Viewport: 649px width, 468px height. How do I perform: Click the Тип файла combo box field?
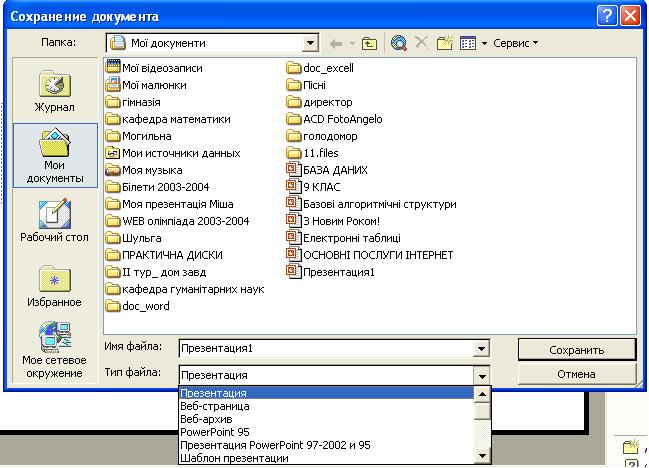(x=327, y=376)
